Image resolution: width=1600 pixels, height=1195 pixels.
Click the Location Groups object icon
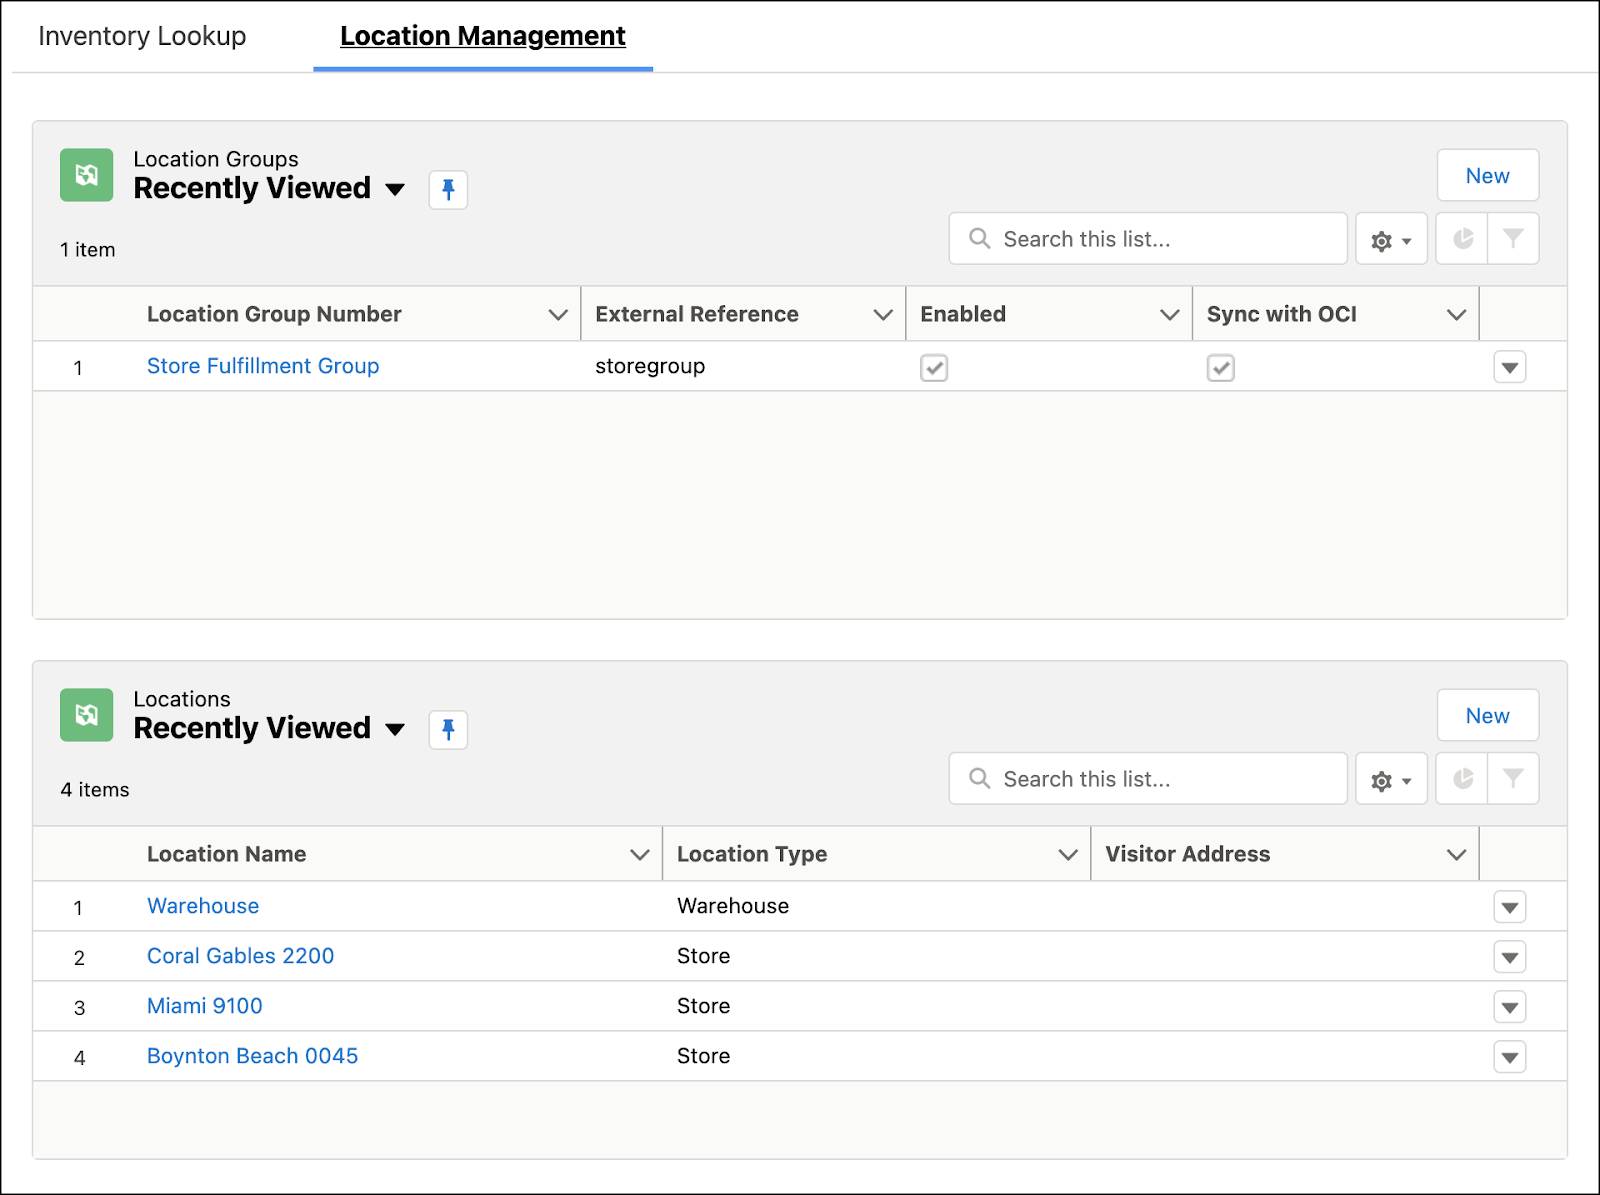tap(87, 175)
